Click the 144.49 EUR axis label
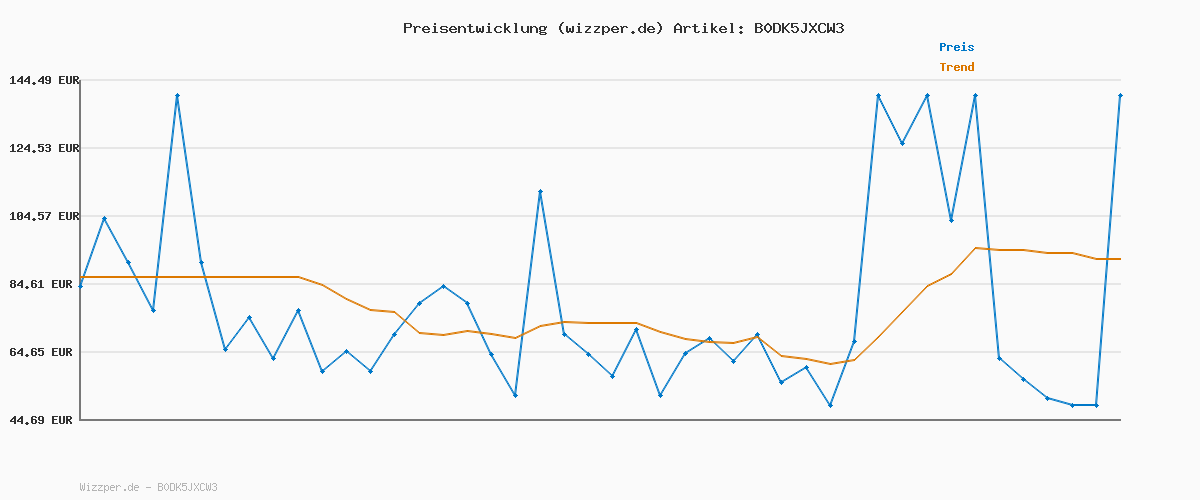 click(x=43, y=80)
